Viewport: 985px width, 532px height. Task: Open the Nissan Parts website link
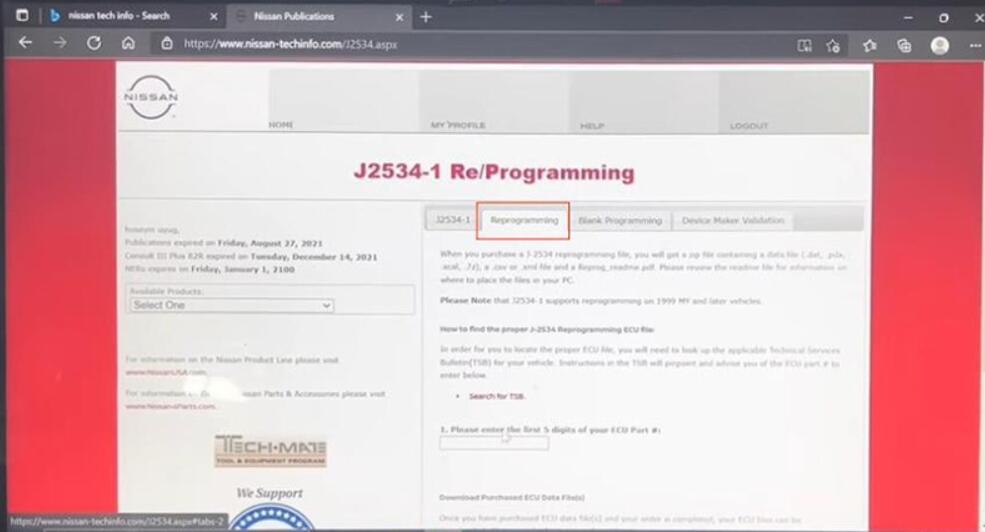point(170,406)
